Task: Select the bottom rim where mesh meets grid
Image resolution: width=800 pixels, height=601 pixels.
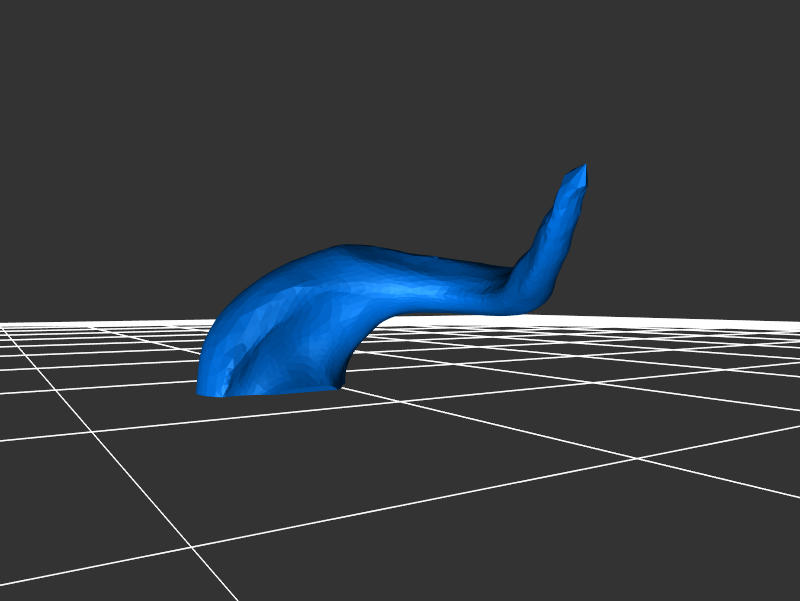Action: coord(270,391)
